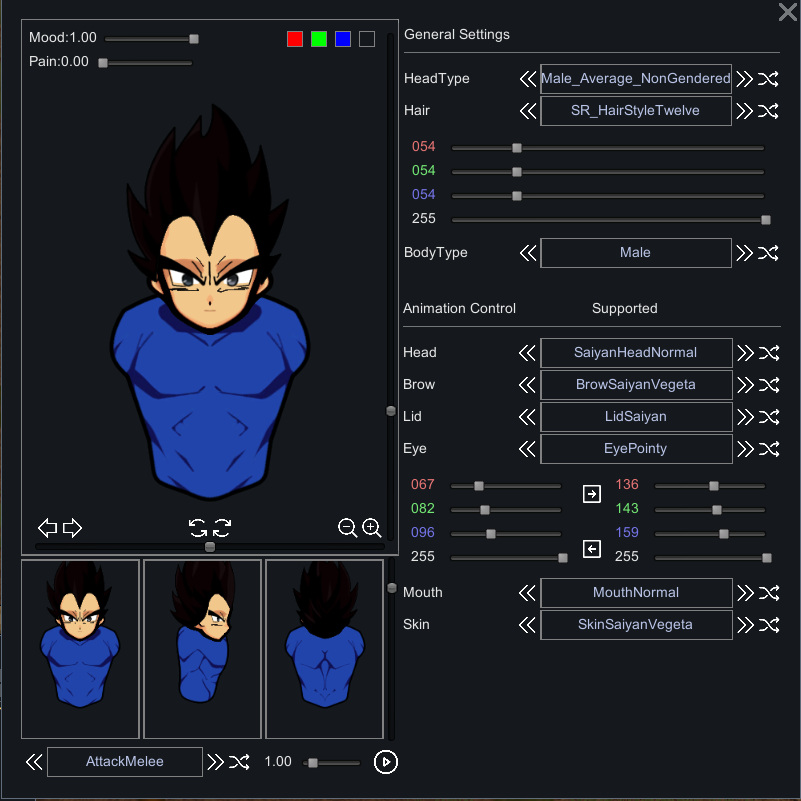Open the AttackMelee animation selector
Viewport: 801px width, 801px height.
click(125, 762)
